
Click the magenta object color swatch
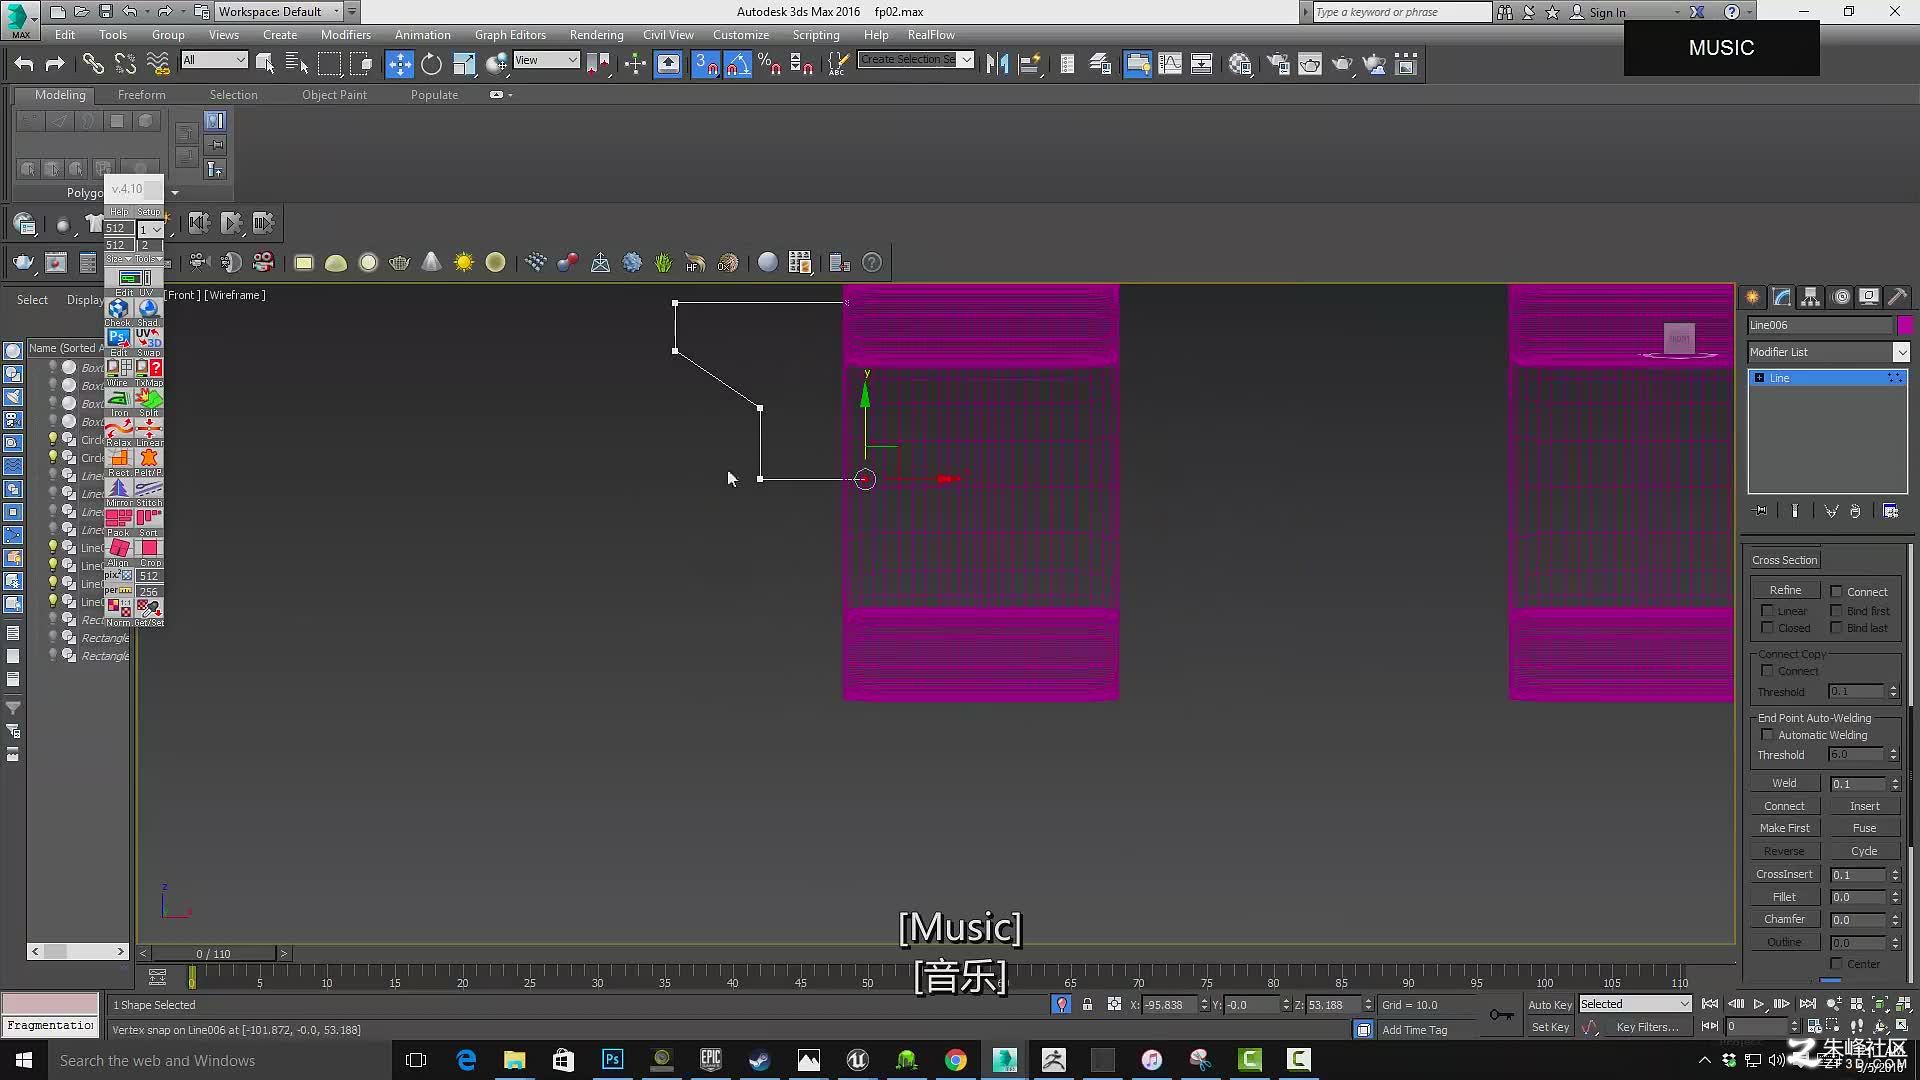(1904, 325)
